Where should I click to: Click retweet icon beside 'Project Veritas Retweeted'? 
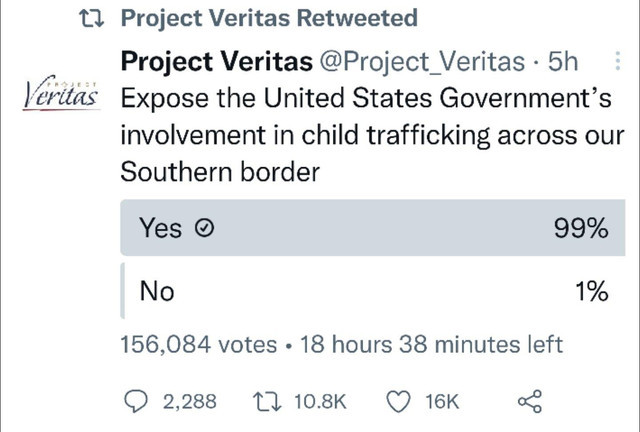click(91, 18)
